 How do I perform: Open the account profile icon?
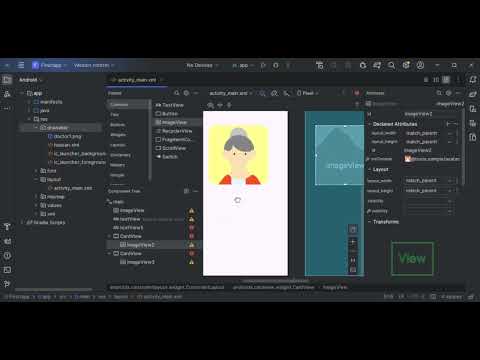coord(420,65)
